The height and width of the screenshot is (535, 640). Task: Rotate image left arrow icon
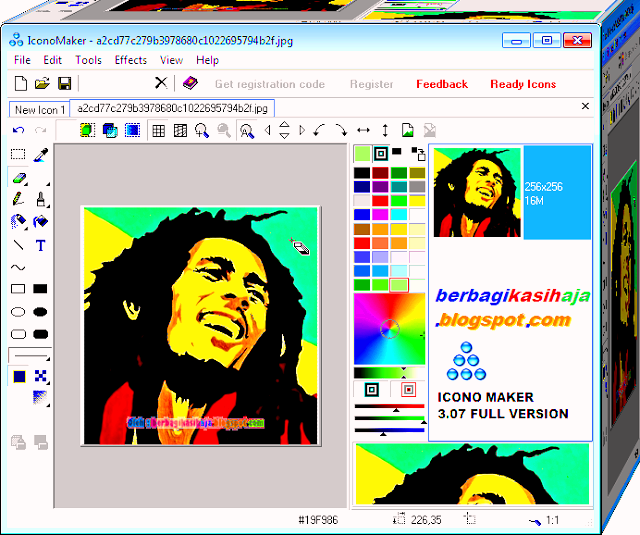coord(319,131)
